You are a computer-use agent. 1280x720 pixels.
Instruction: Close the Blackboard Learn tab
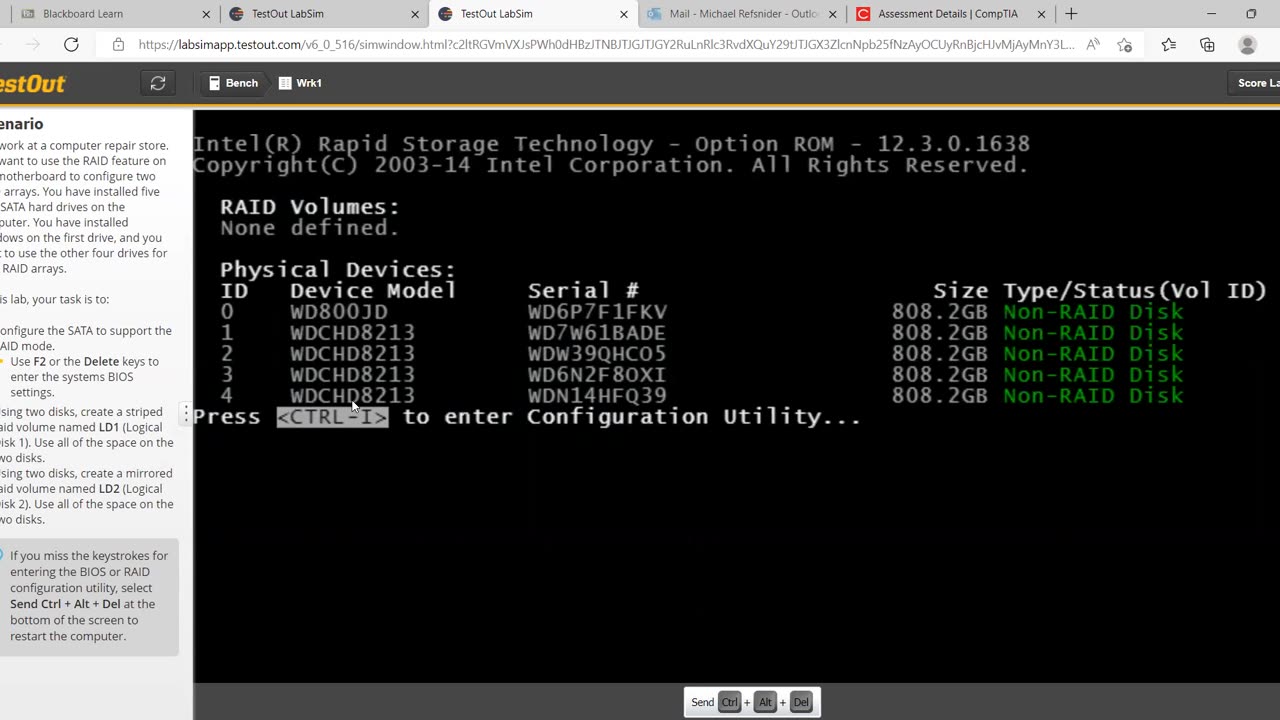pos(207,14)
